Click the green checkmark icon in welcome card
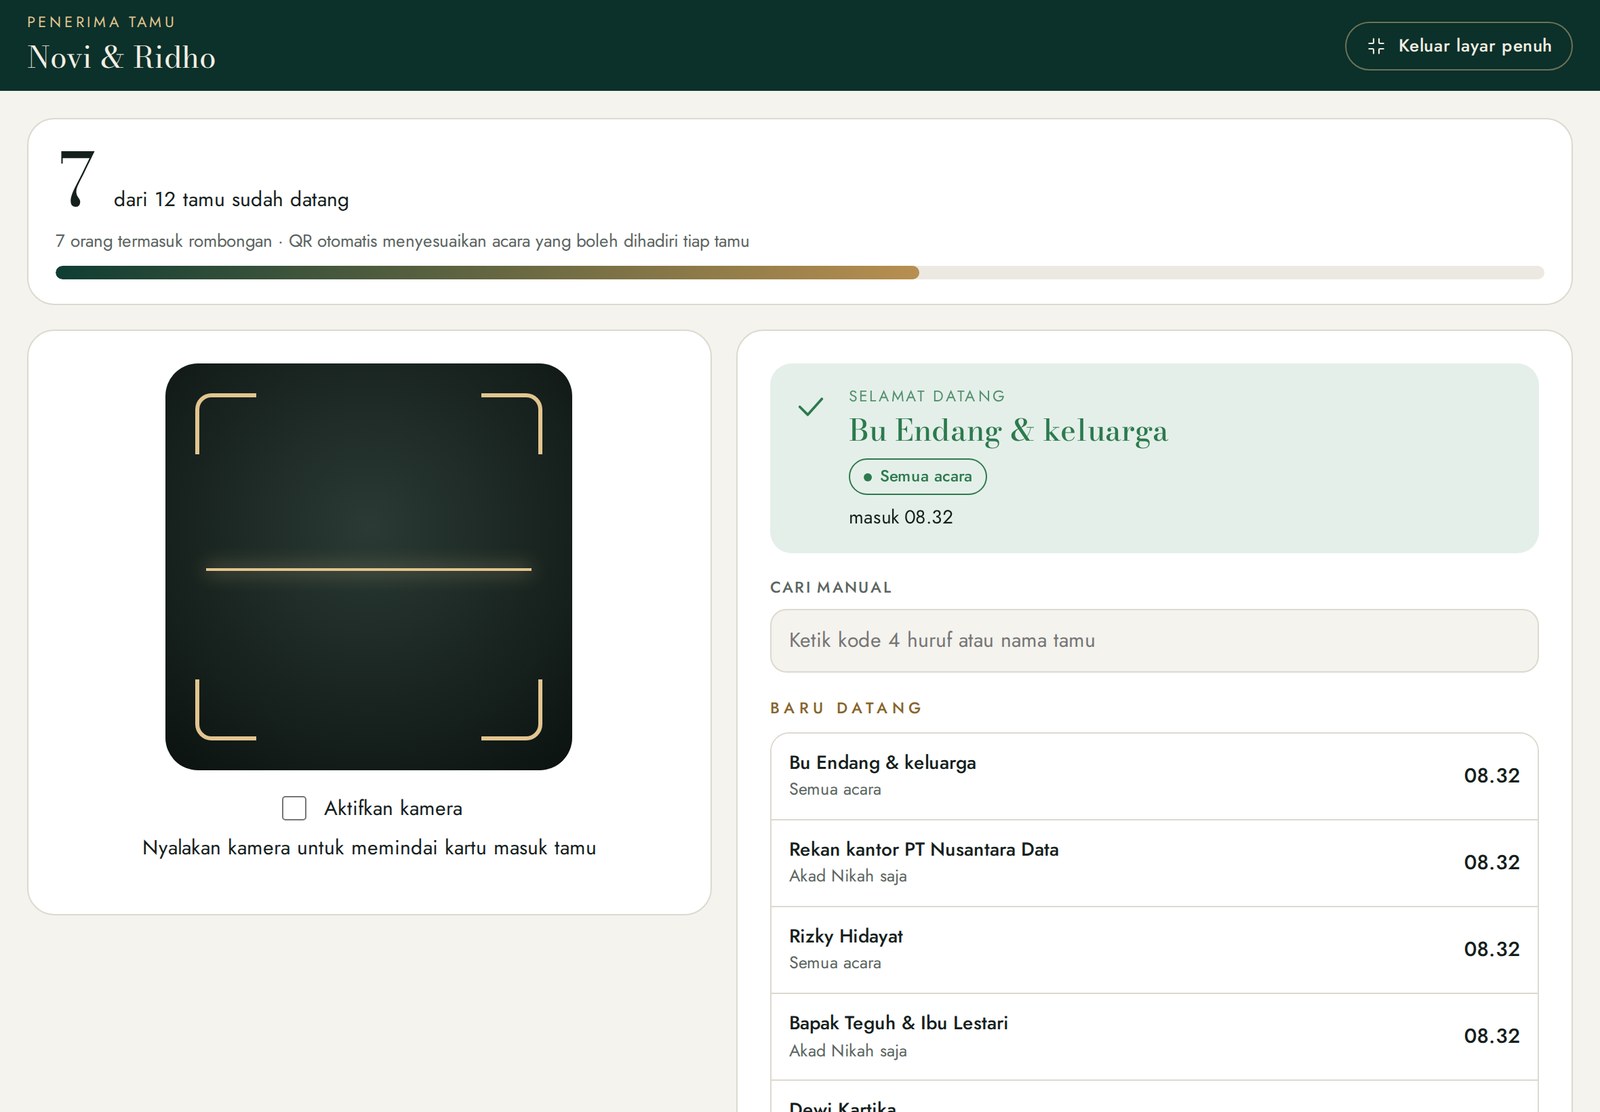 (x=811, y=406)
